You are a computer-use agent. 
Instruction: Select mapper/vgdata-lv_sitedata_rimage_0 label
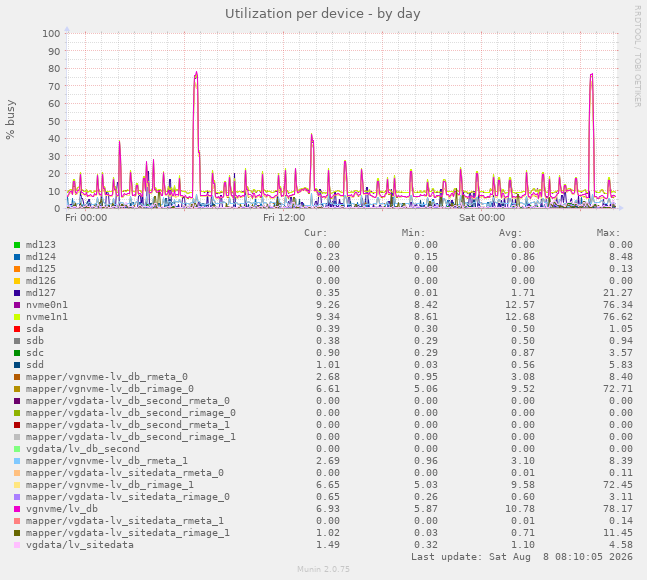click(128, 497)
